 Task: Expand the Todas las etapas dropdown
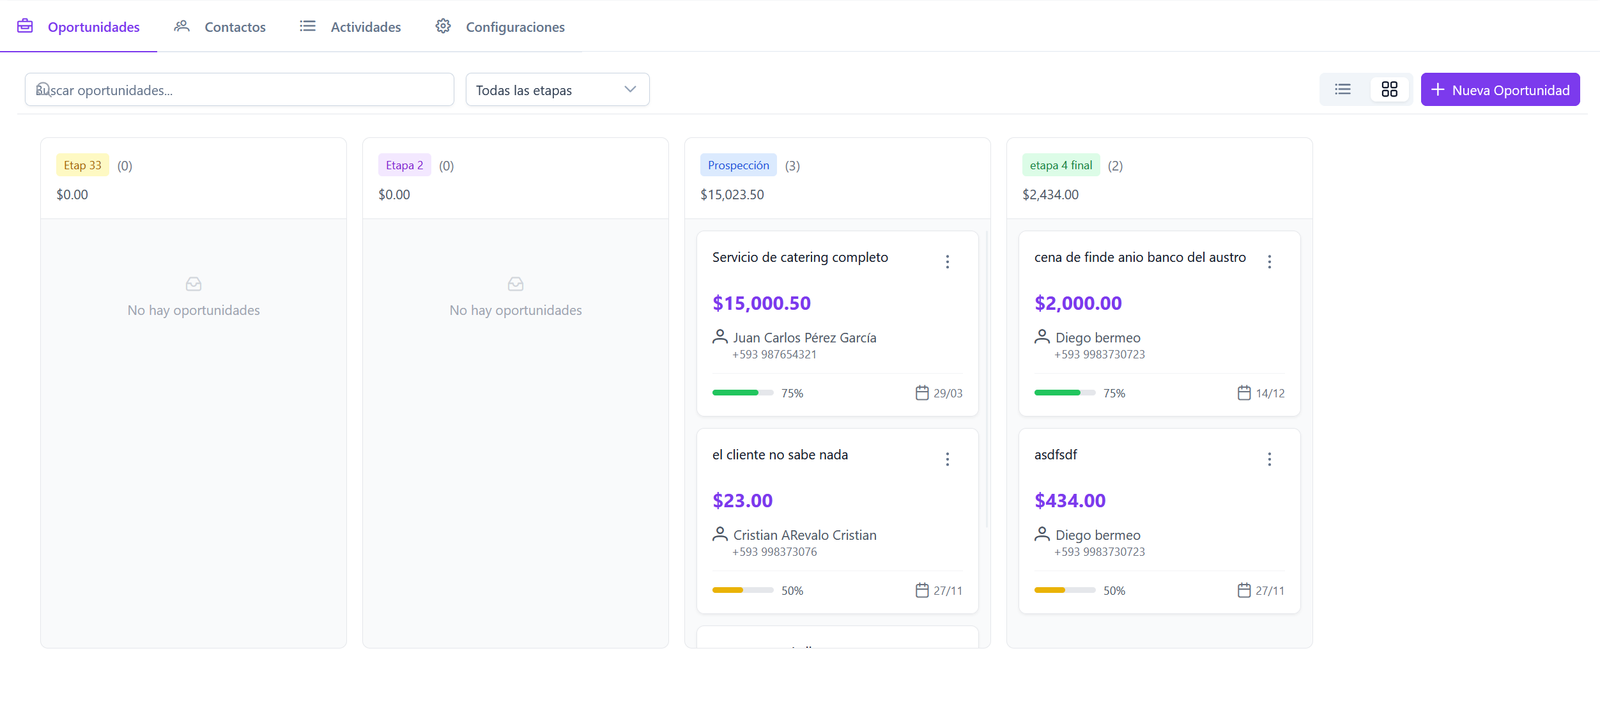[x=557, y=90]
